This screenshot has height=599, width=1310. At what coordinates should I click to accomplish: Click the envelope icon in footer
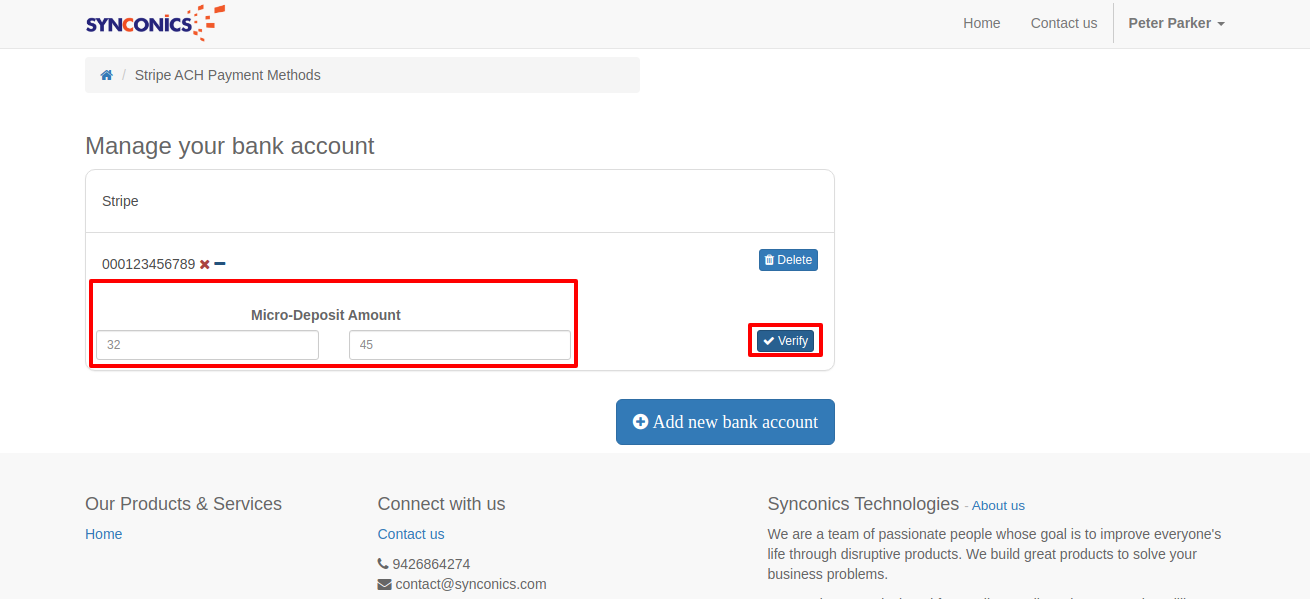click(384, 584)
